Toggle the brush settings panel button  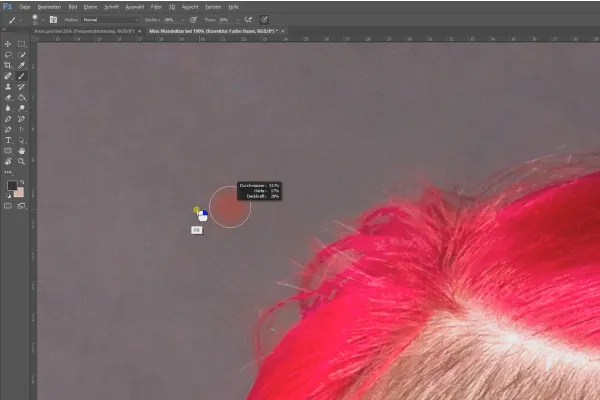tap(53, 20)
